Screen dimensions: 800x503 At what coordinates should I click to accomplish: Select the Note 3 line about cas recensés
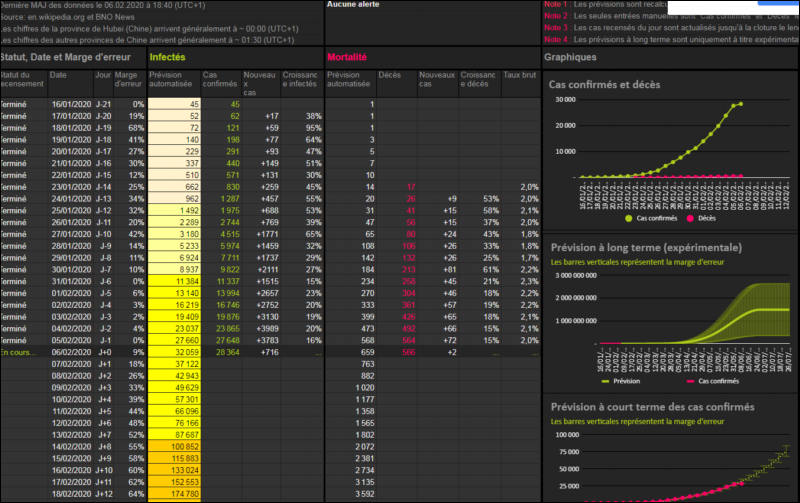coord(671,28)
